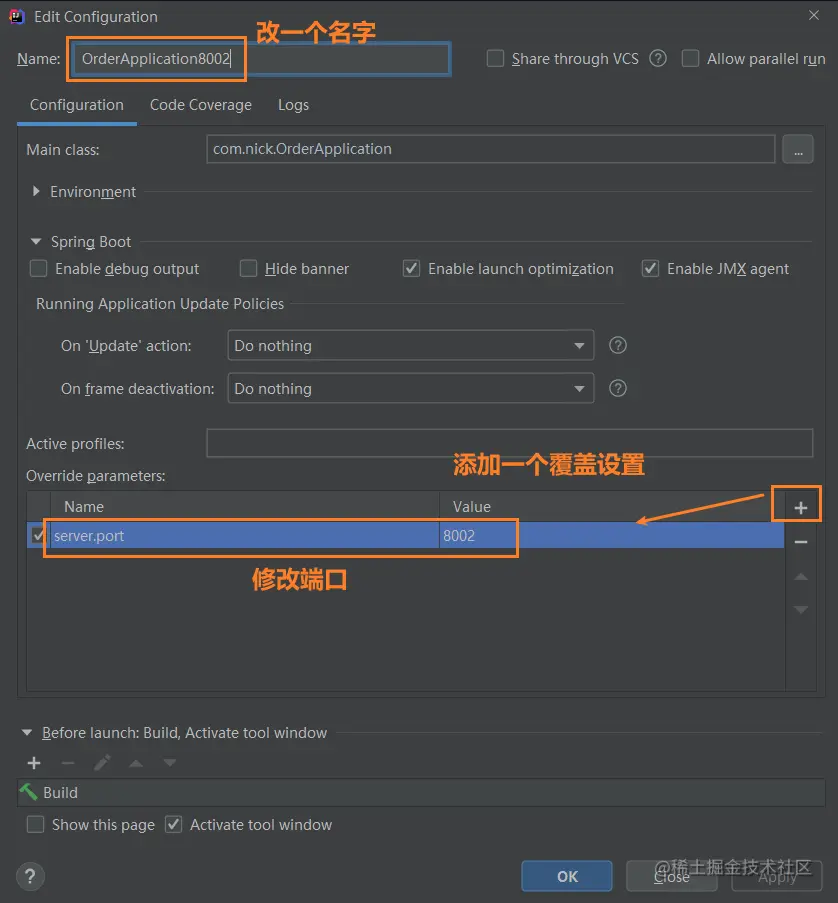Viewport: 838px width, 903px height.
Task: Uncheck the server.port row checkbox
Action: coord(38,535)
